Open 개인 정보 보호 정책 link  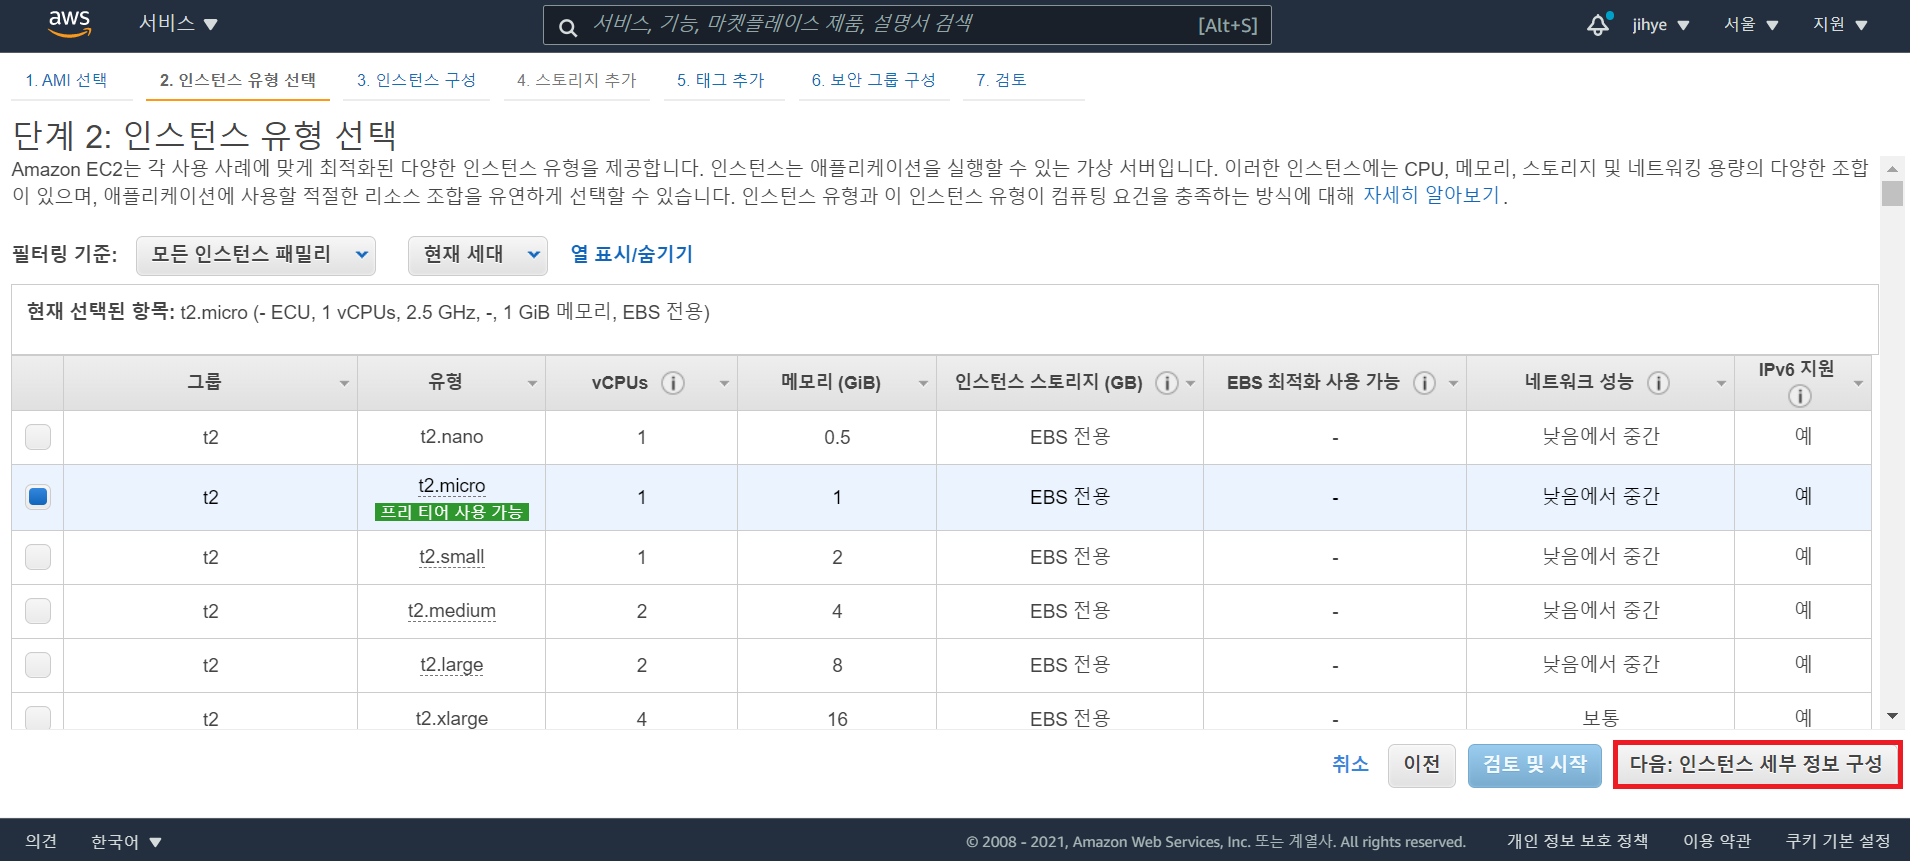(x=1577, y=842)
